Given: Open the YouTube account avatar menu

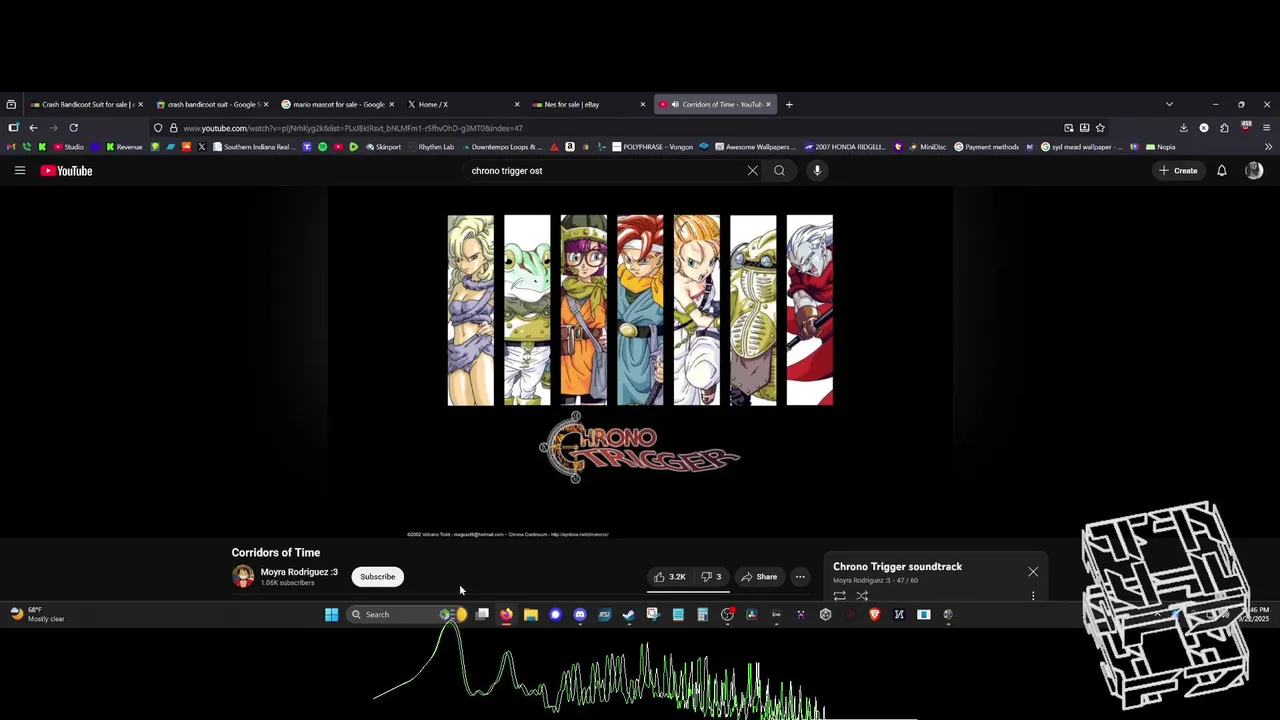Looking at the screenshot, I should point(1254,171).
